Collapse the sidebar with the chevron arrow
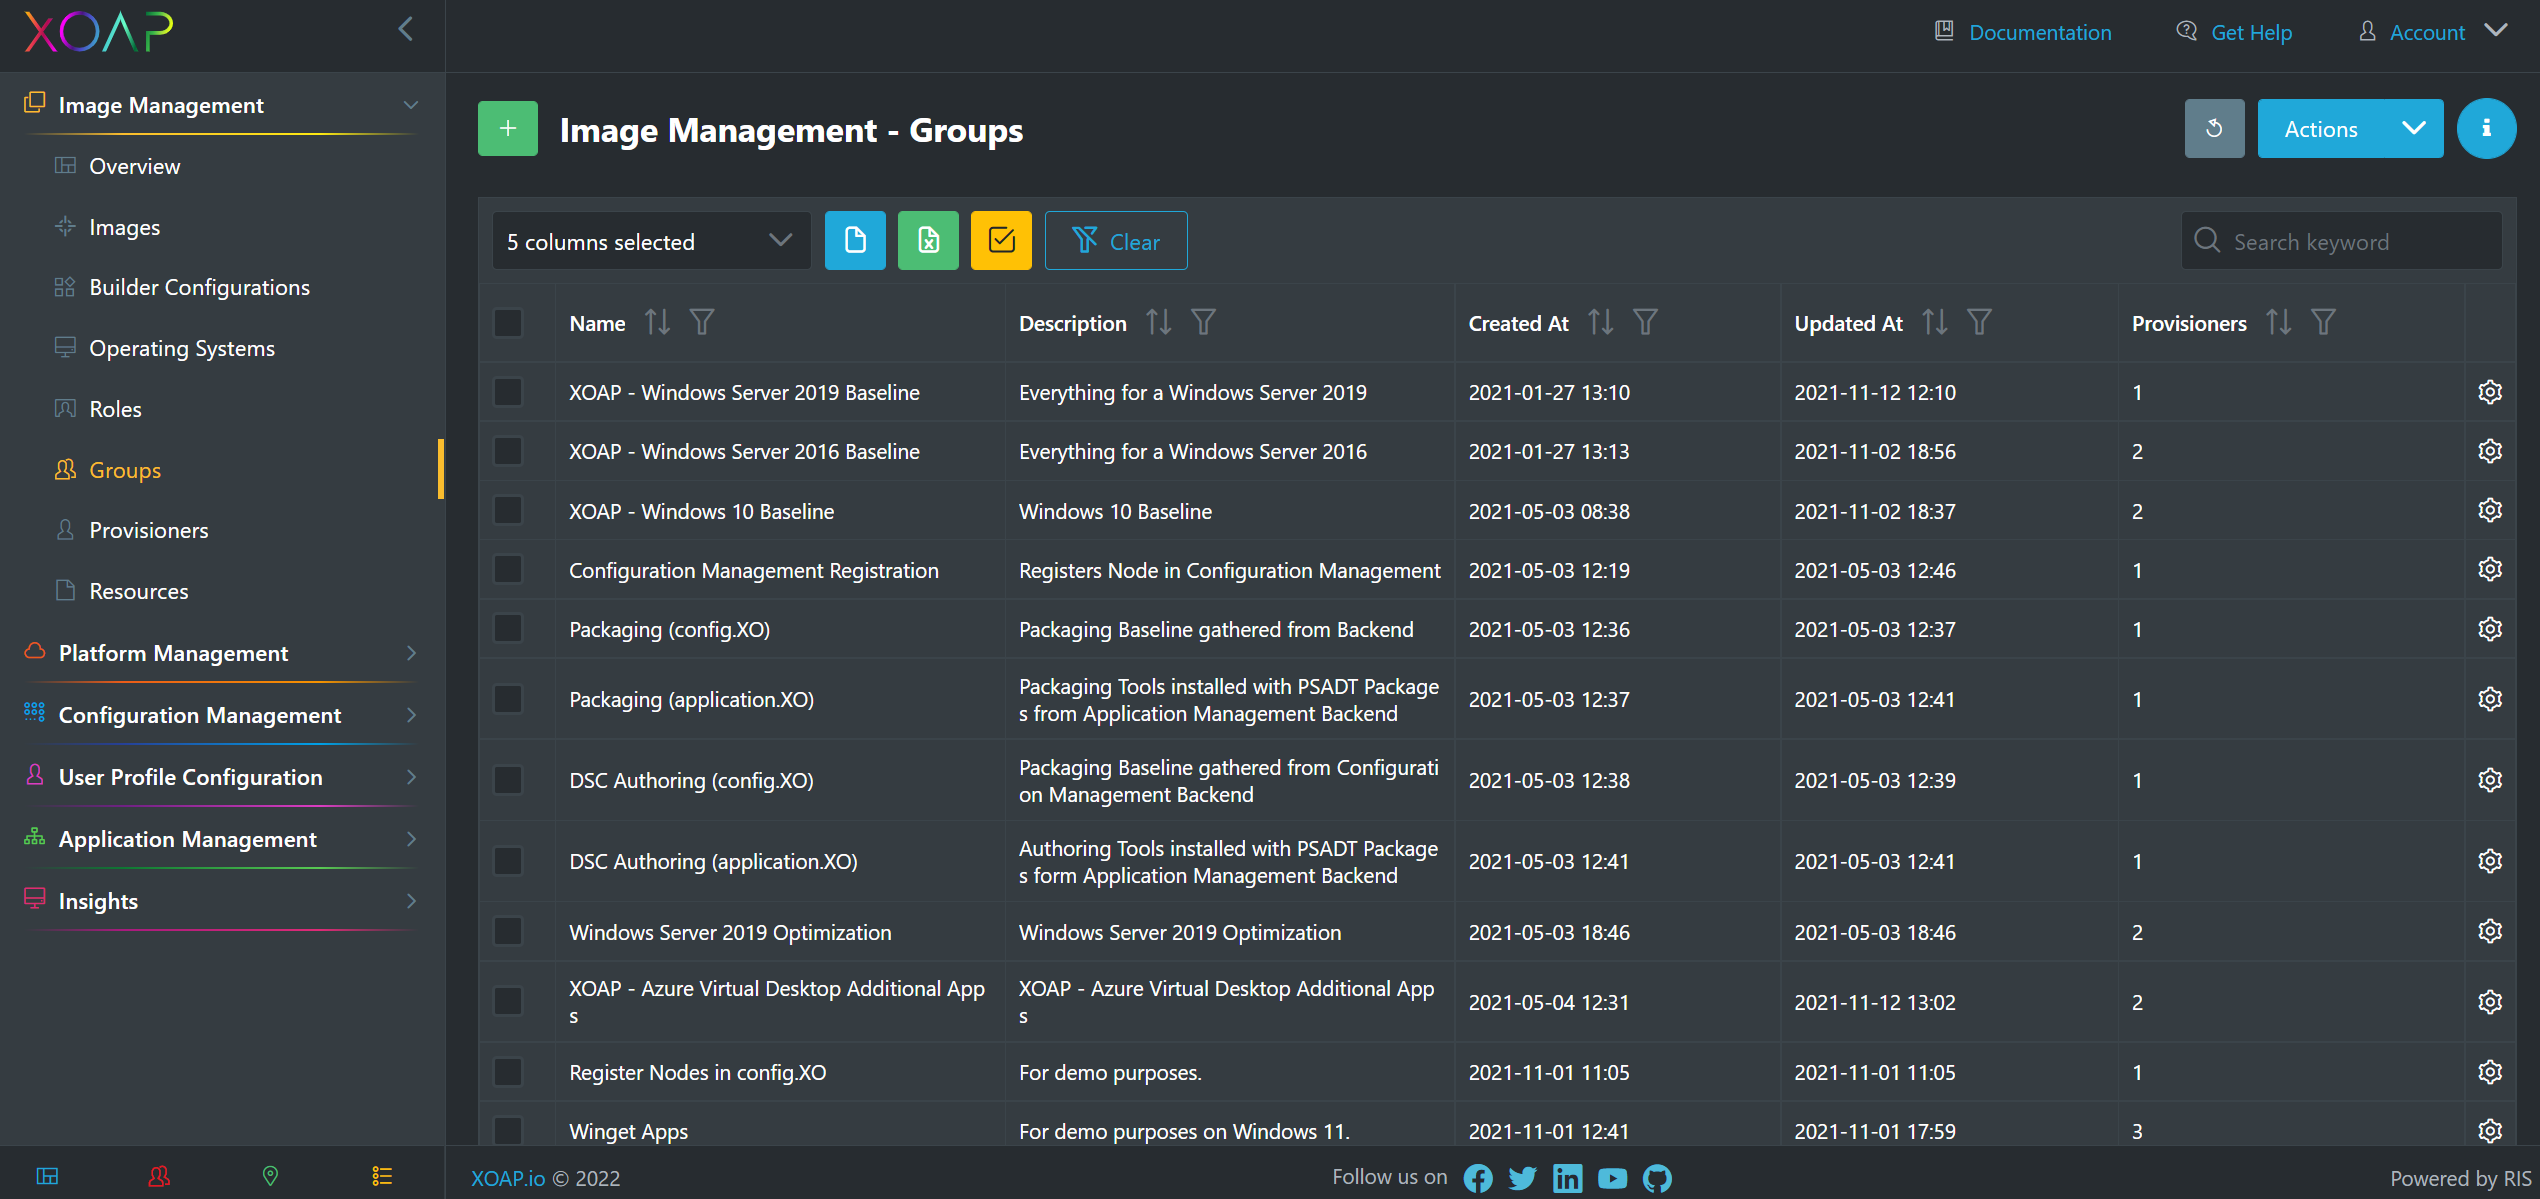Screen dimensions: 2540x1199 pos(405,29)
